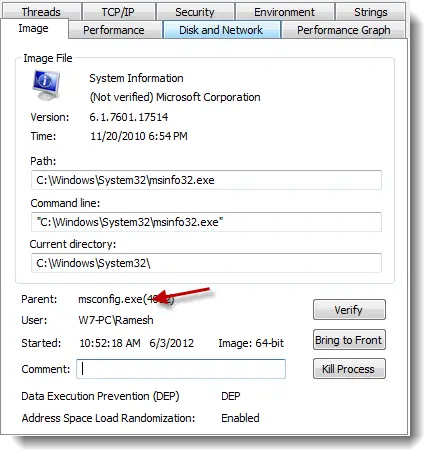Select the Security tab
The width and height of the screenshot is (435, 461).
point(195,12)
